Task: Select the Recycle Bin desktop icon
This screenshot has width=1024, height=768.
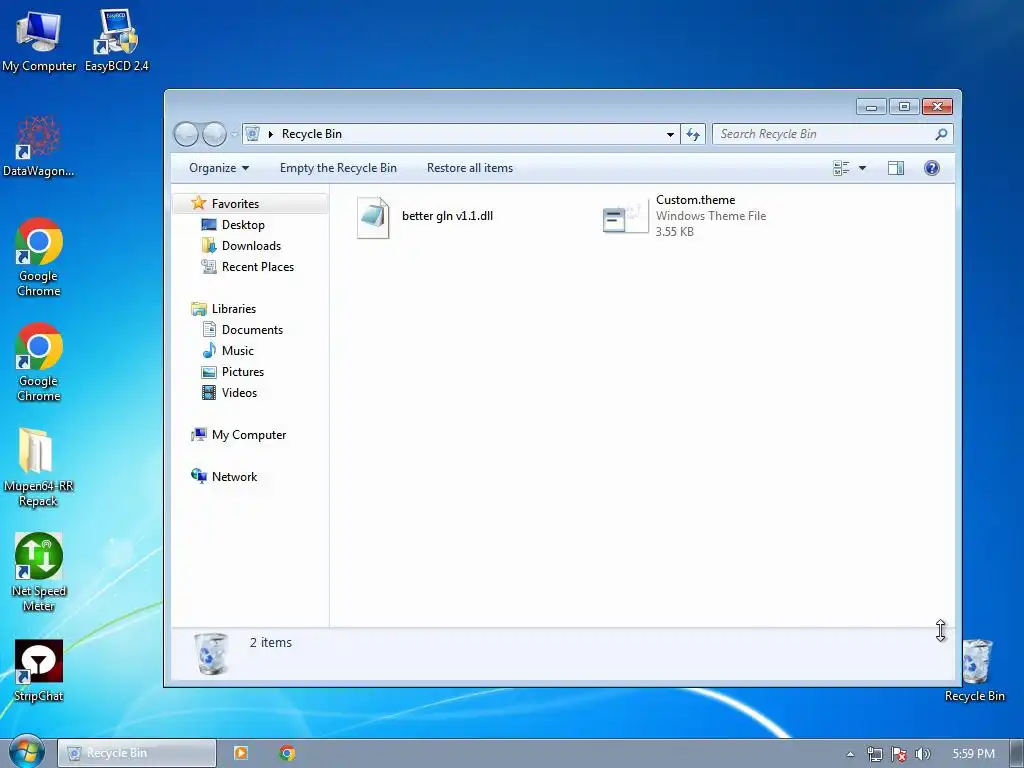Action: click(975, 671)
